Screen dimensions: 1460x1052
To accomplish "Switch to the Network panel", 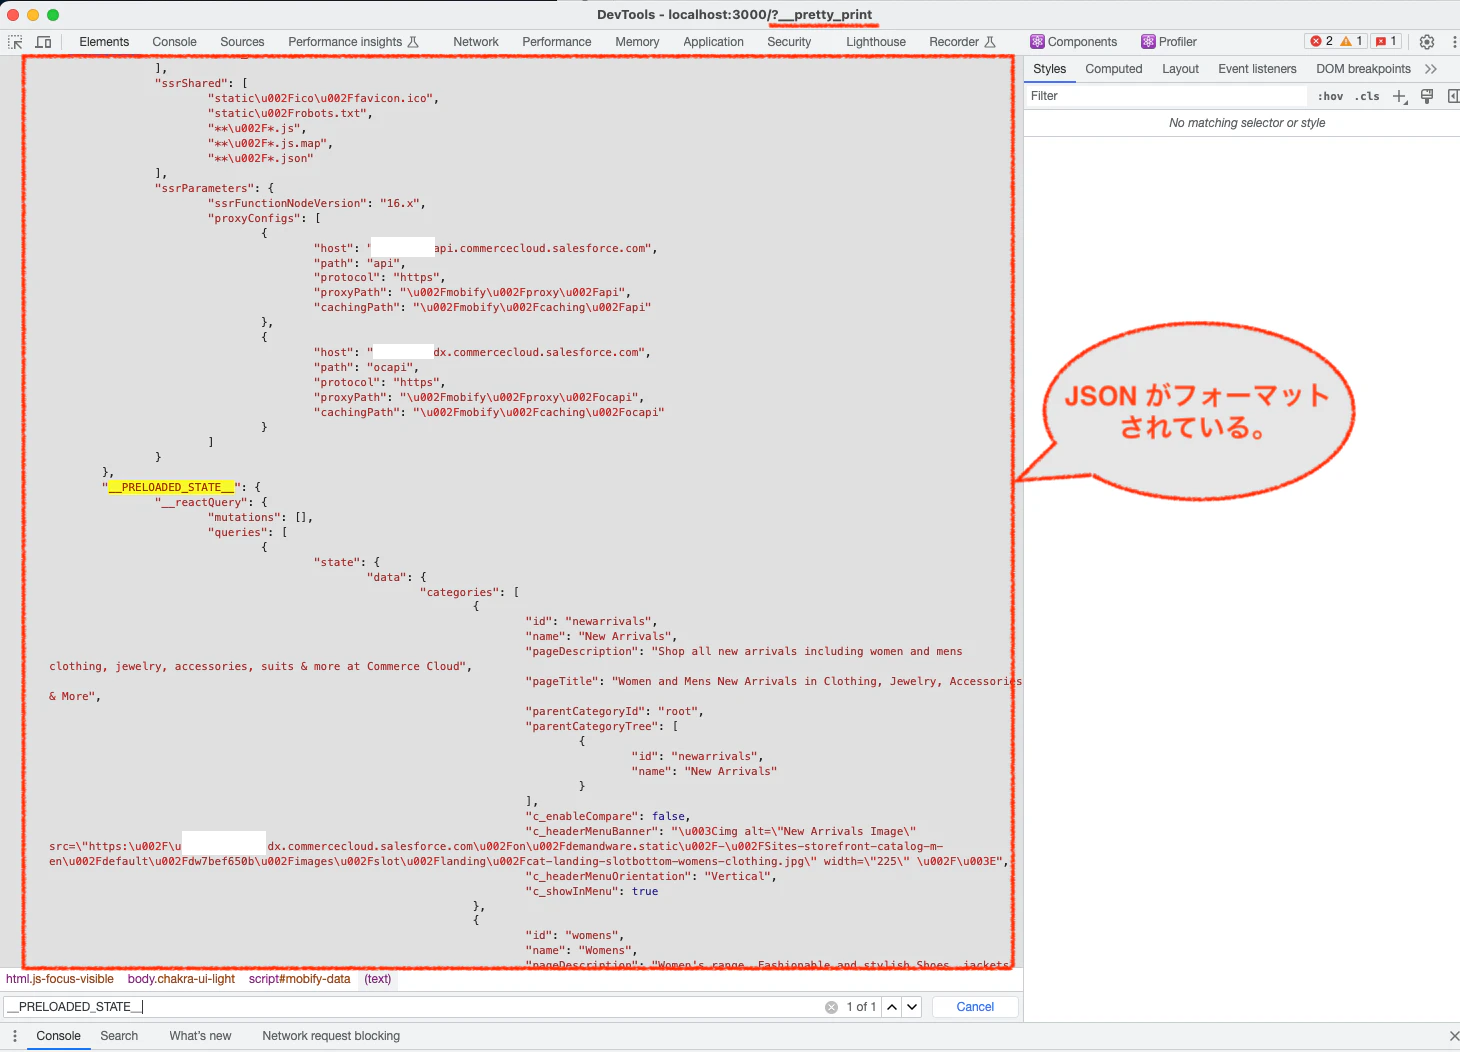I will coord(476,42).
